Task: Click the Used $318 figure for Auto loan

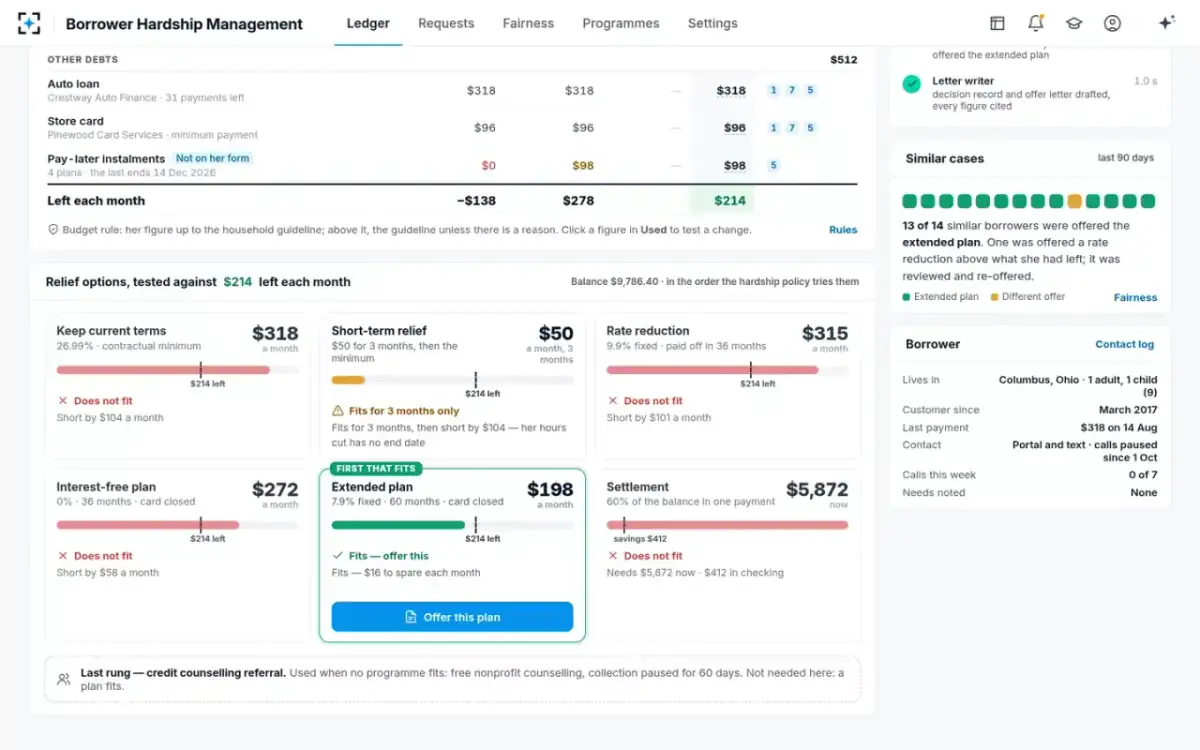Action: coord(731,91)
